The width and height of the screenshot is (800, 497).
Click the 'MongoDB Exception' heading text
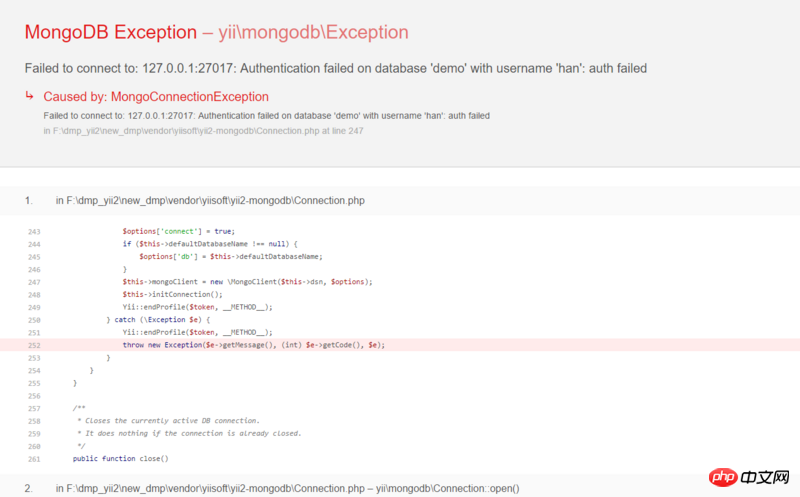[x=111, y=32]
